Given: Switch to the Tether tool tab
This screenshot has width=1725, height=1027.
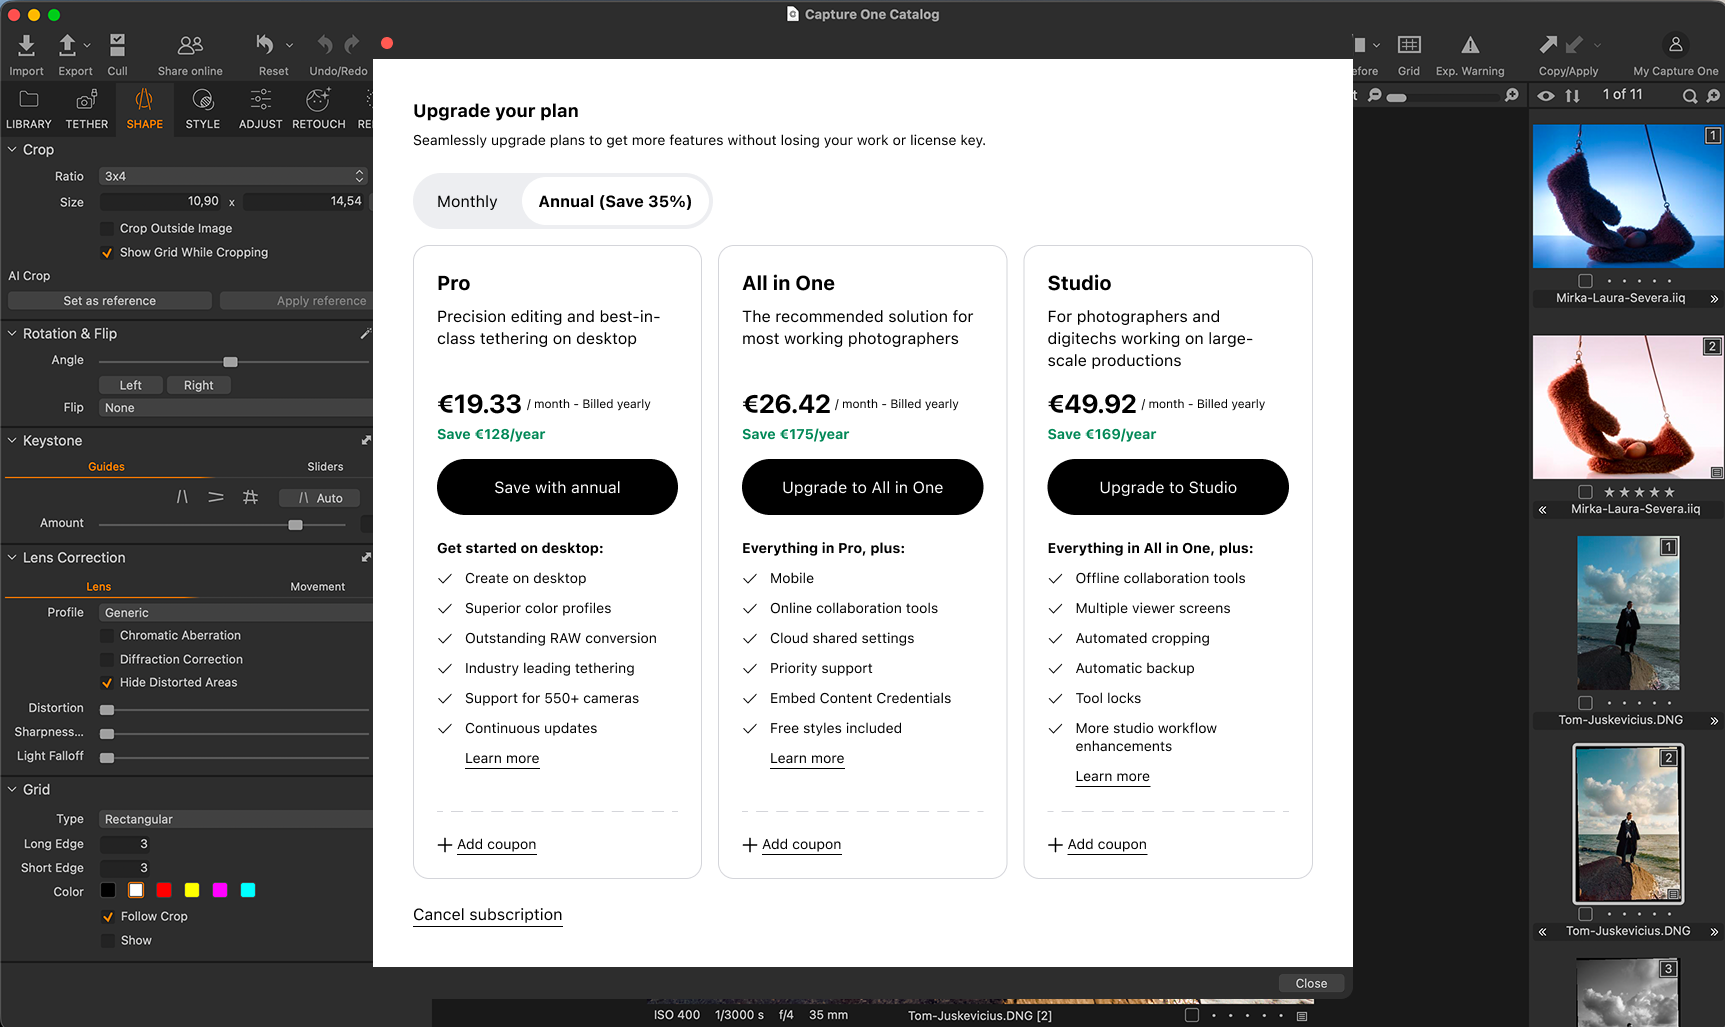Looking at the screenshot, I should pyautogui.click(x=87, y=109).
